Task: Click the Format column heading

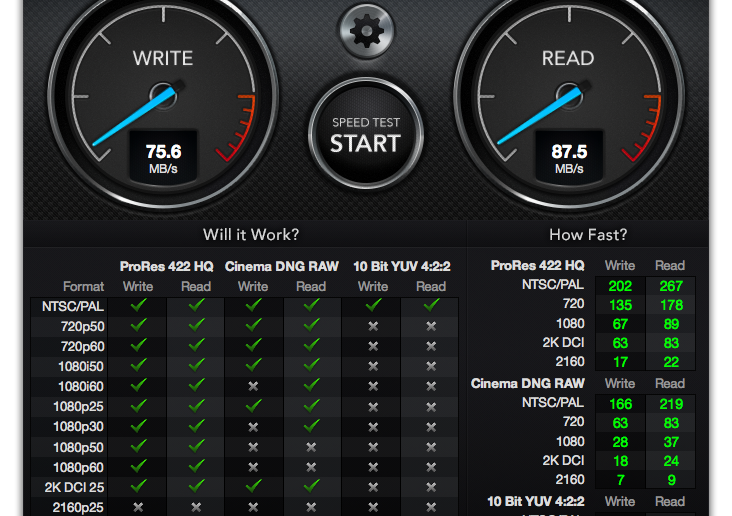Action: [x=84, y=286]
